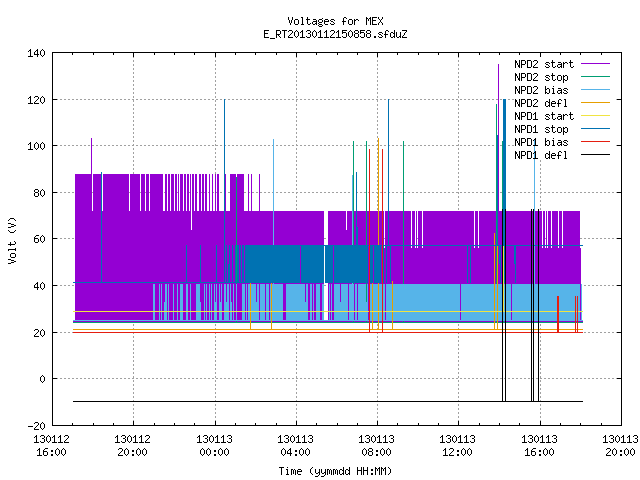This screenshot has width=640, height=480.
Task: Click the NPD1 stop blue legend line
Action: [x=595, y=129]
